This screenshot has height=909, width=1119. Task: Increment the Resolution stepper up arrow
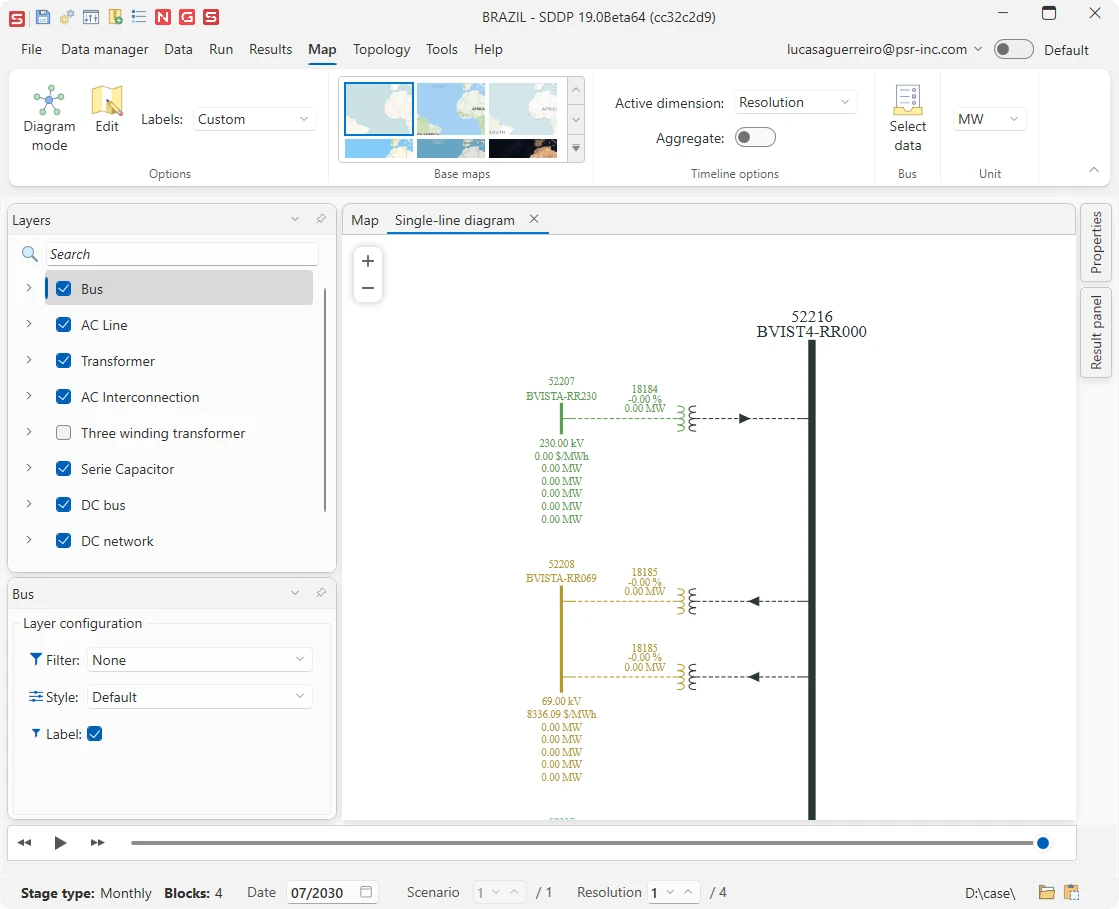[688, 892]
